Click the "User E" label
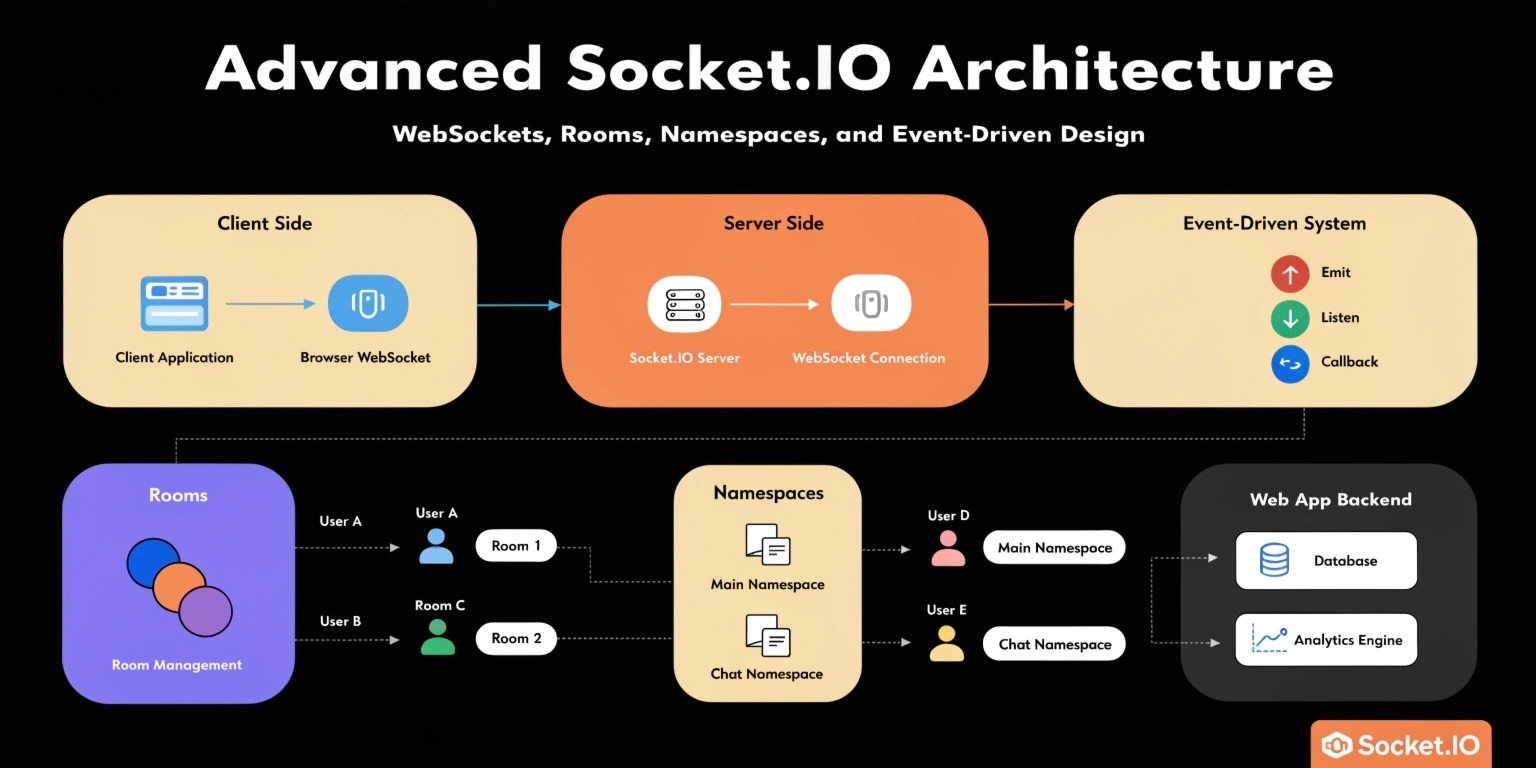Viewport: 1536px width, 768px height. coord(947,610)
